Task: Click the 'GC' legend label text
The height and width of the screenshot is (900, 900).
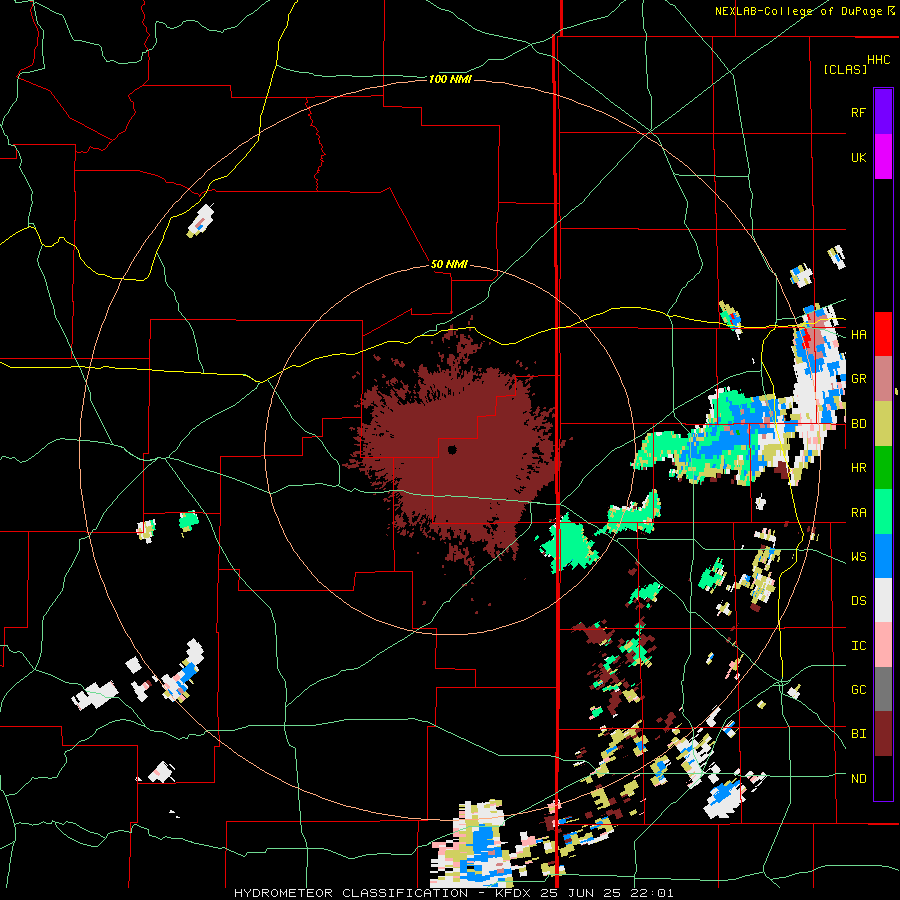Action: coord(858,690)
